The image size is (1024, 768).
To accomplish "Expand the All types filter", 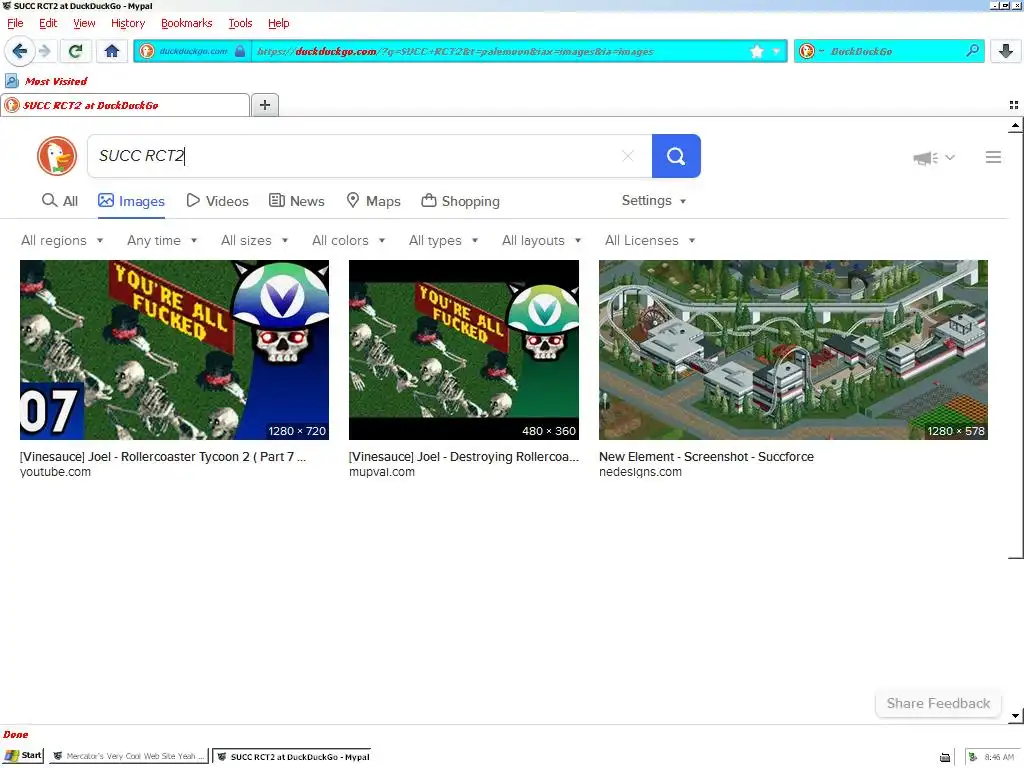I will (443, 240).
